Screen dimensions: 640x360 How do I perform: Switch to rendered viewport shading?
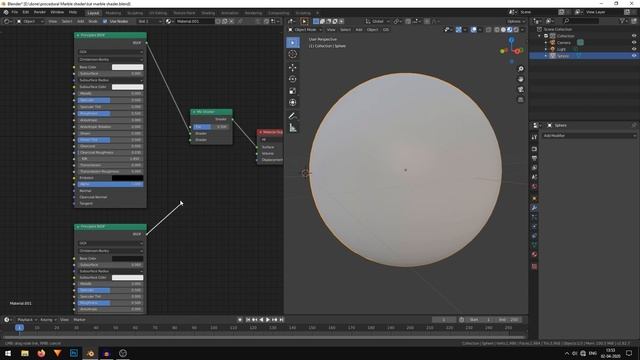pos(516,30)
